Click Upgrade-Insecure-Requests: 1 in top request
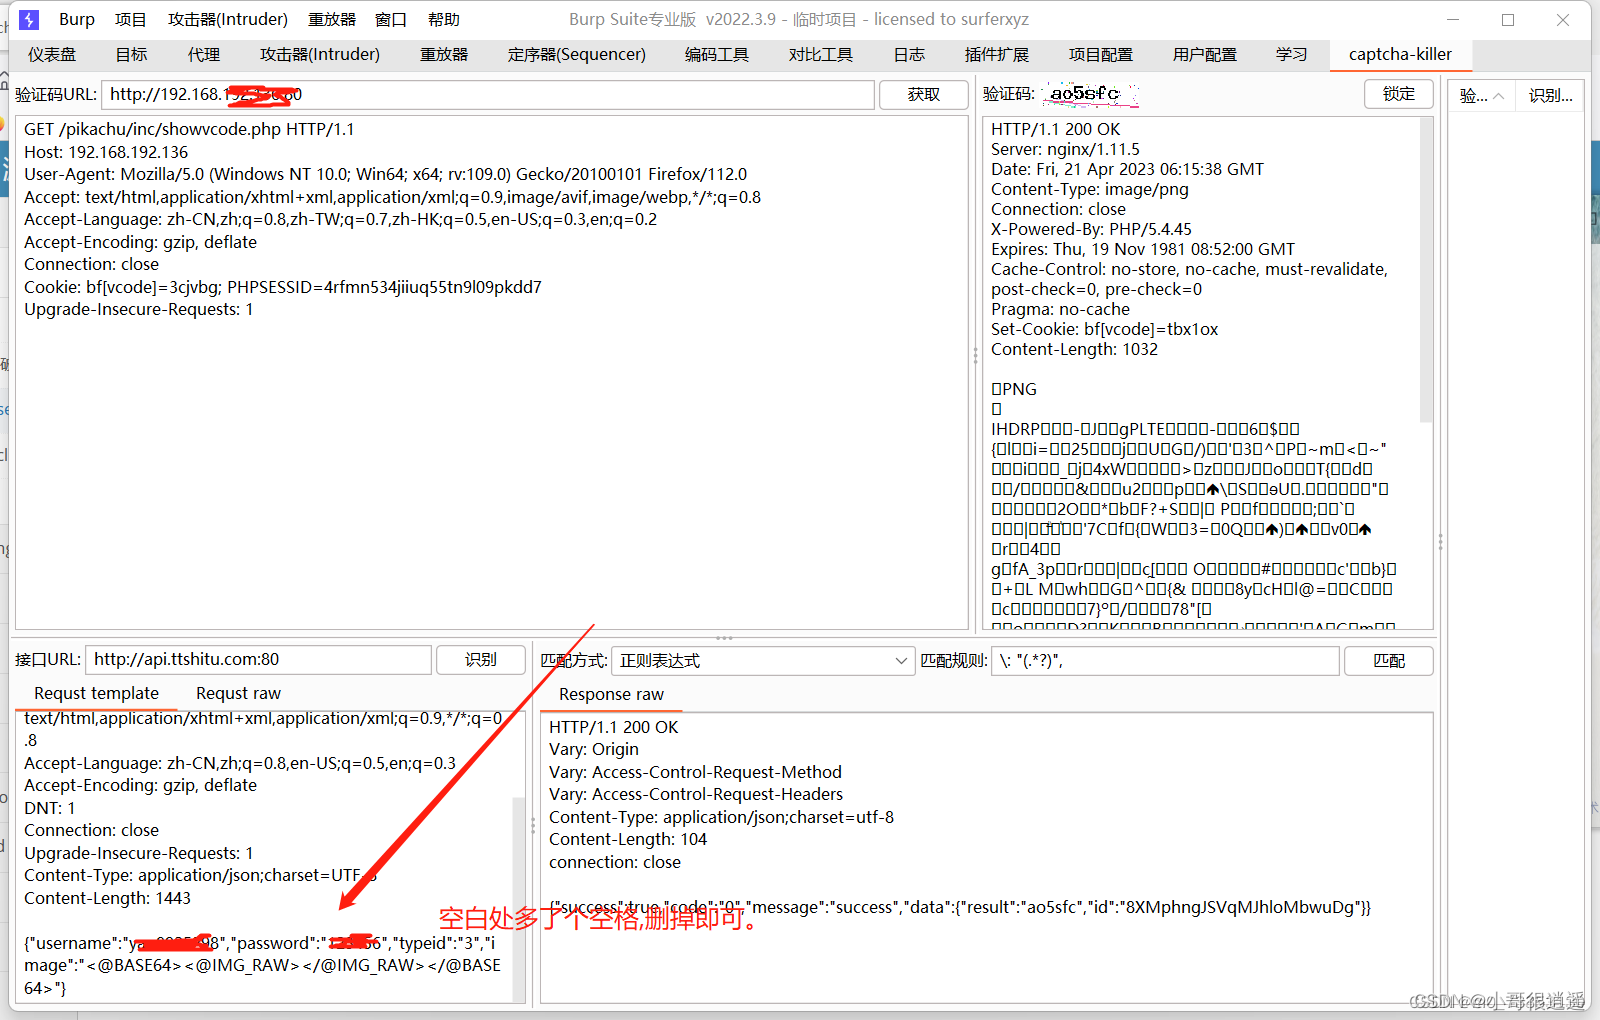1600x1020 pixels. 139,309
